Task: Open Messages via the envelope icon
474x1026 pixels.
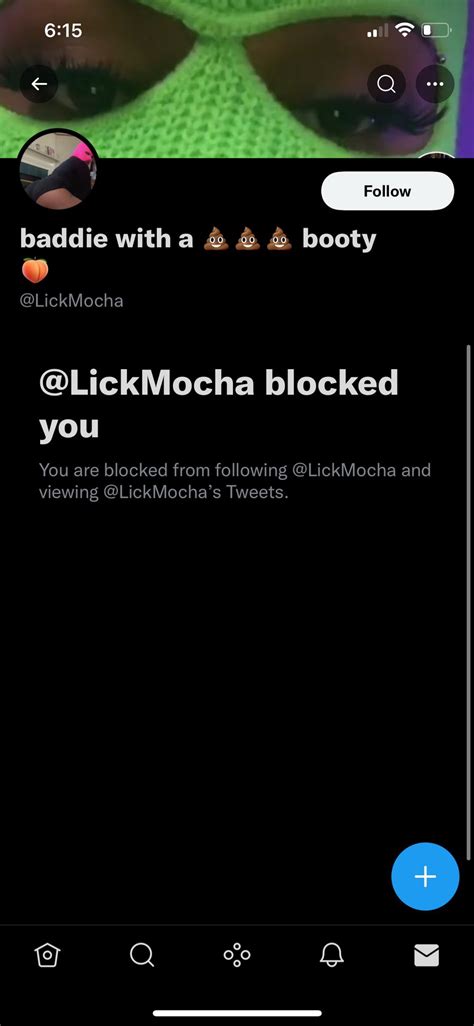Action: coord(426,956)
